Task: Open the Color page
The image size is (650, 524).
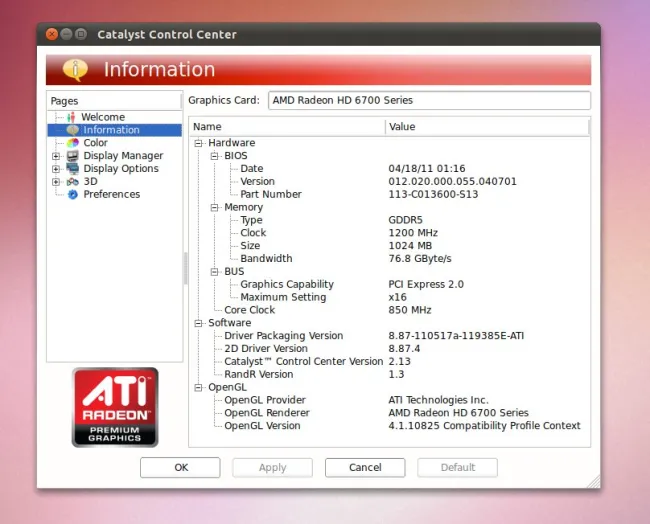Action: (x=95, y=143)
